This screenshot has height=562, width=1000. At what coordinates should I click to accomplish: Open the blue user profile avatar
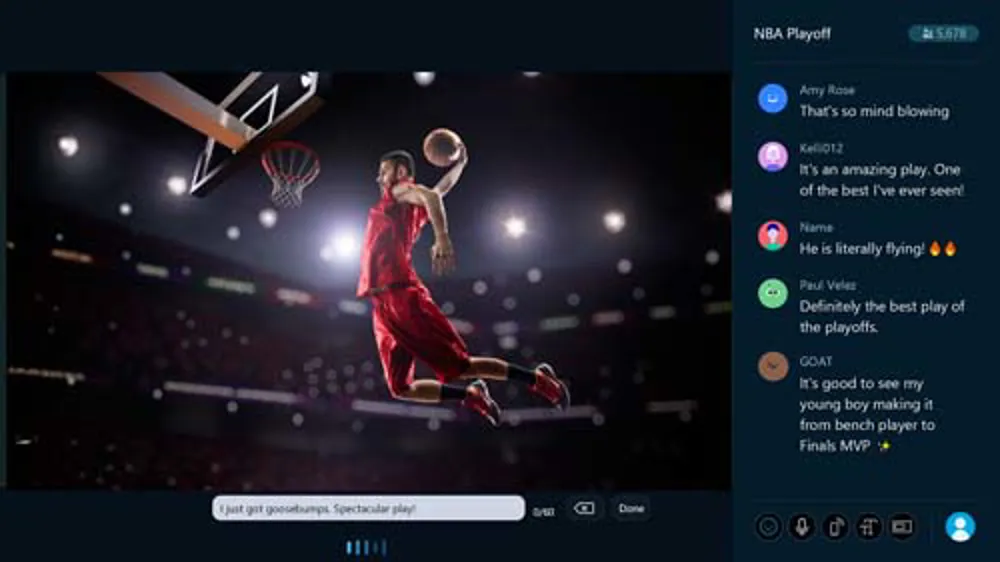(960, 526)
